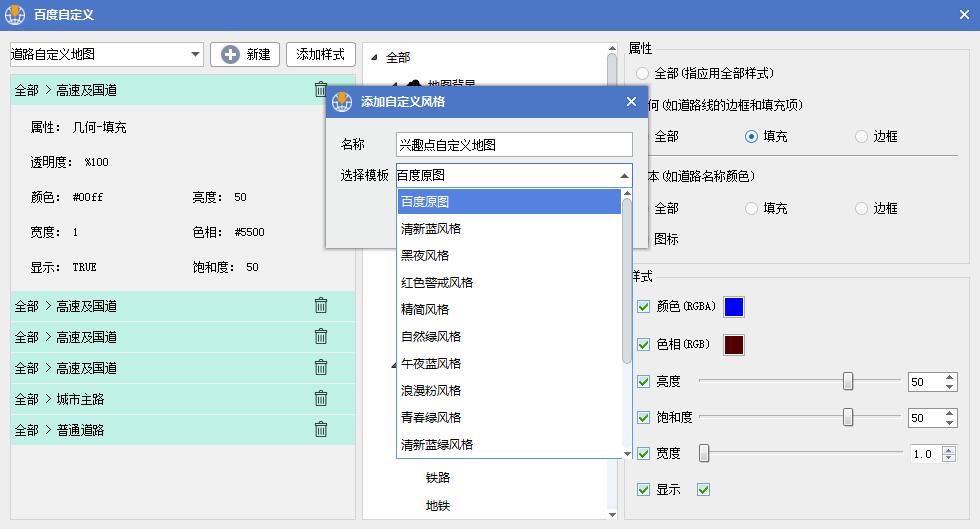Click the 亮度 slider handle
Screen dimensions: 980x529
click(x=848, y=381)
